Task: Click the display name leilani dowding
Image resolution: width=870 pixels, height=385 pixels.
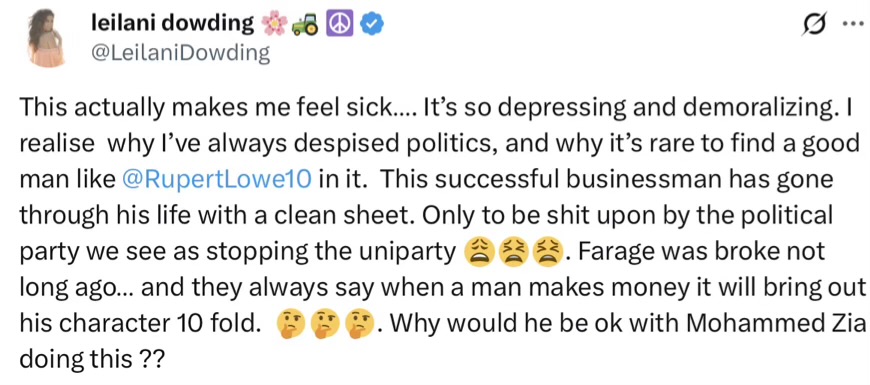Action: coord(171,24)
